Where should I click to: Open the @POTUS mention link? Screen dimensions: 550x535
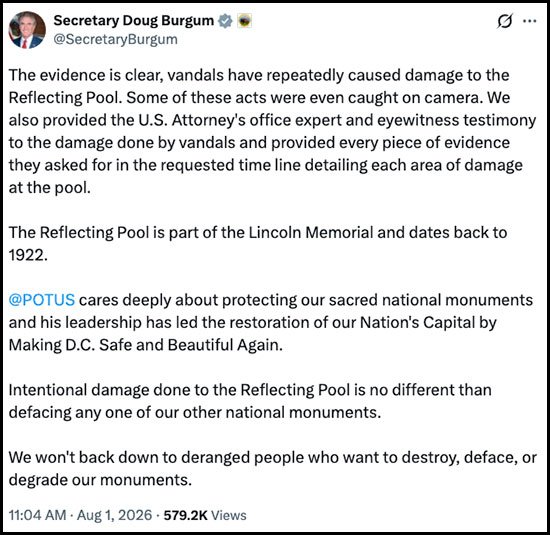click(42, 300)
